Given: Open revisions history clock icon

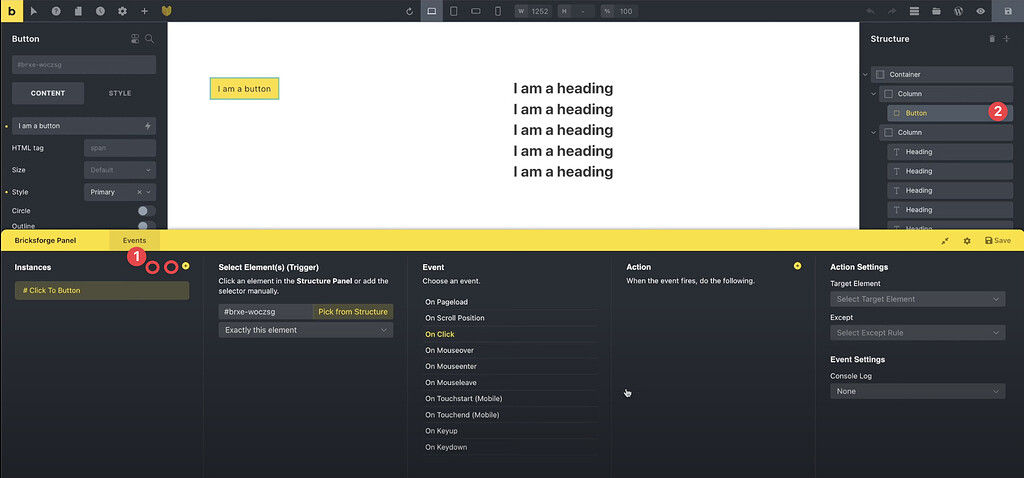Looking at the screenshot, I should pyautogui.click(x=100, y=11).
